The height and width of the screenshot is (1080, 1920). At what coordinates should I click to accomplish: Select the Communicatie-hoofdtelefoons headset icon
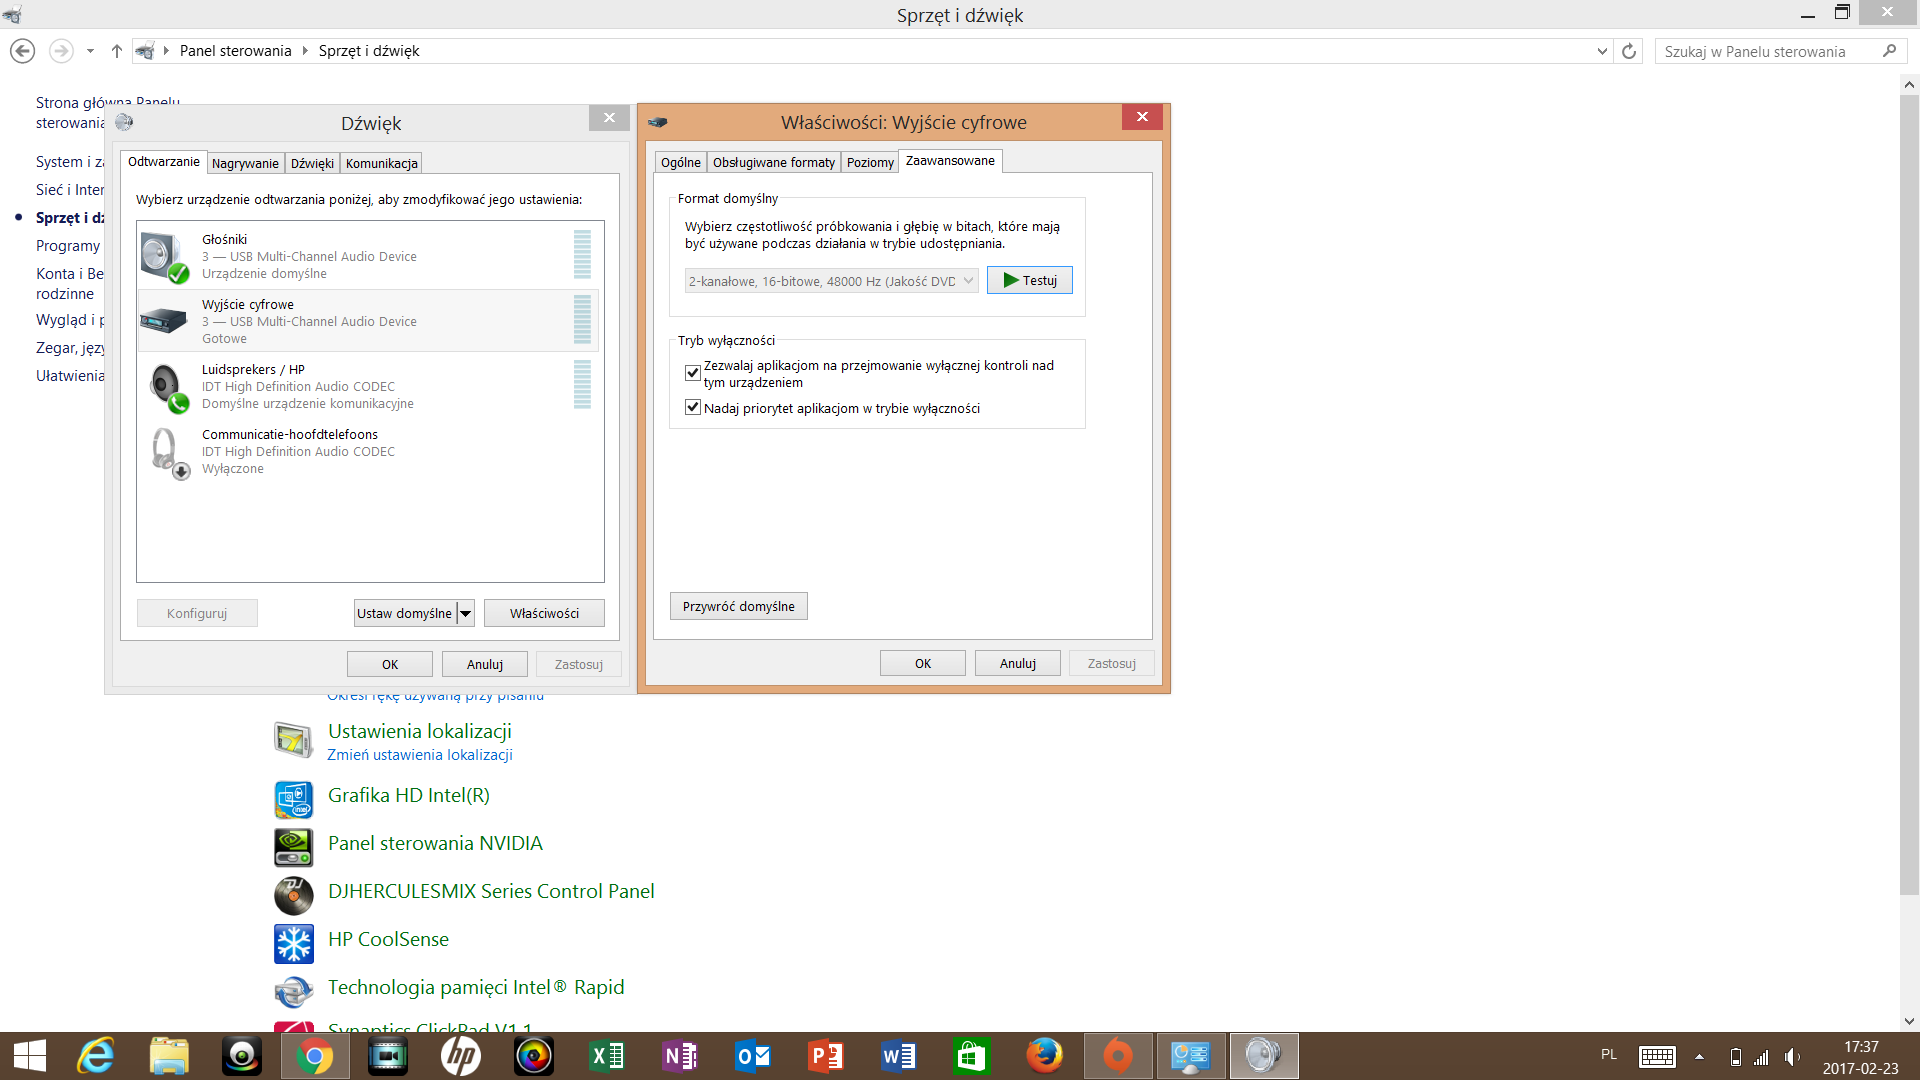click(167, 452)
